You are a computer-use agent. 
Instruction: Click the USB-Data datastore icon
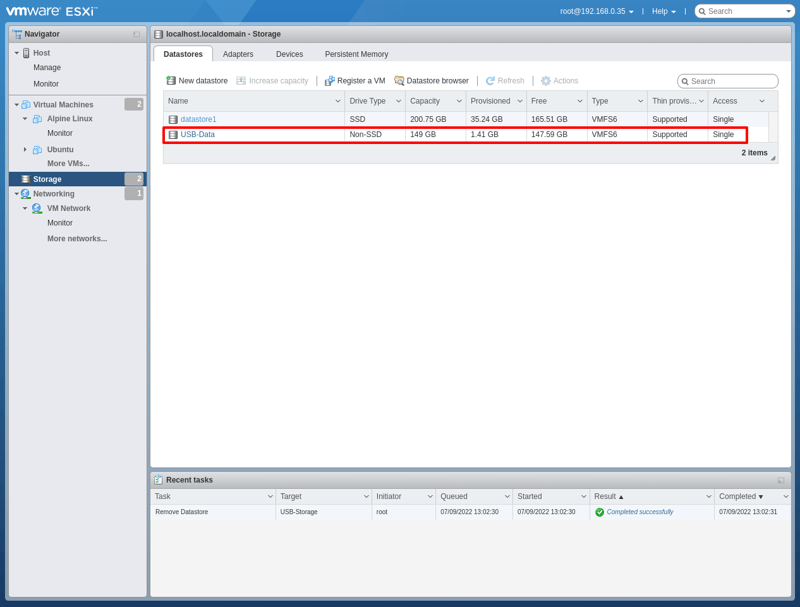tap(173, 134)
